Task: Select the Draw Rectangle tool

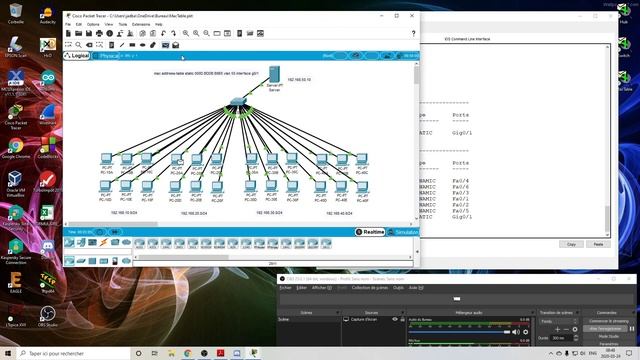Action: pos(132,45)
